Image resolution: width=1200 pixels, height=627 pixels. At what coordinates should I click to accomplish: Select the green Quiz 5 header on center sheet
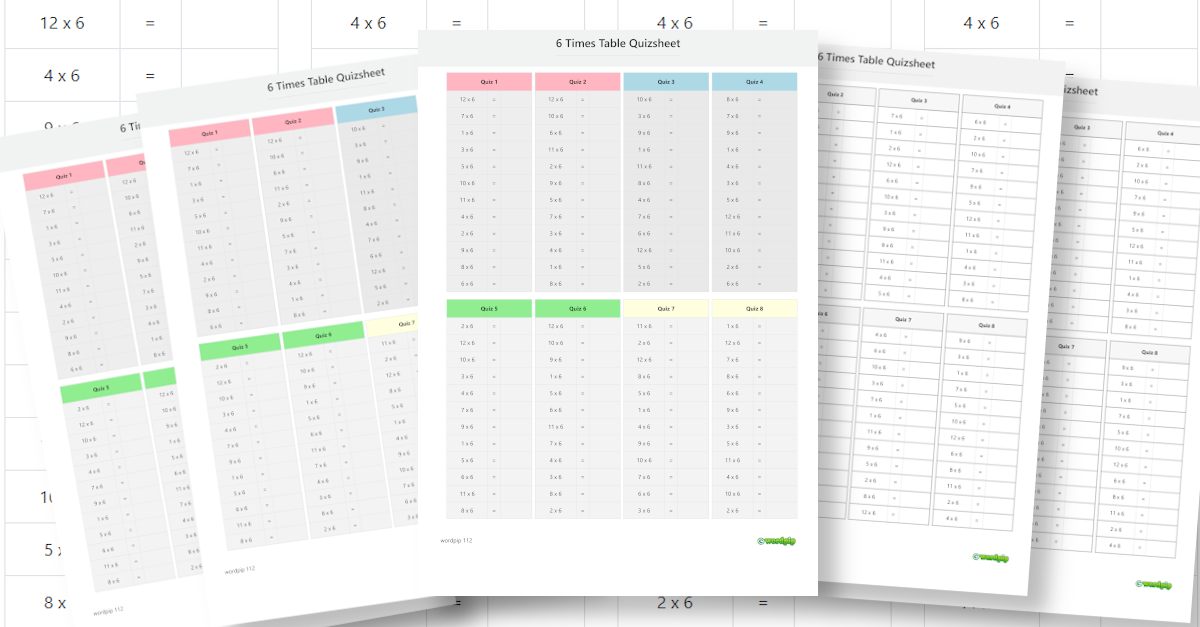point(489,309)
